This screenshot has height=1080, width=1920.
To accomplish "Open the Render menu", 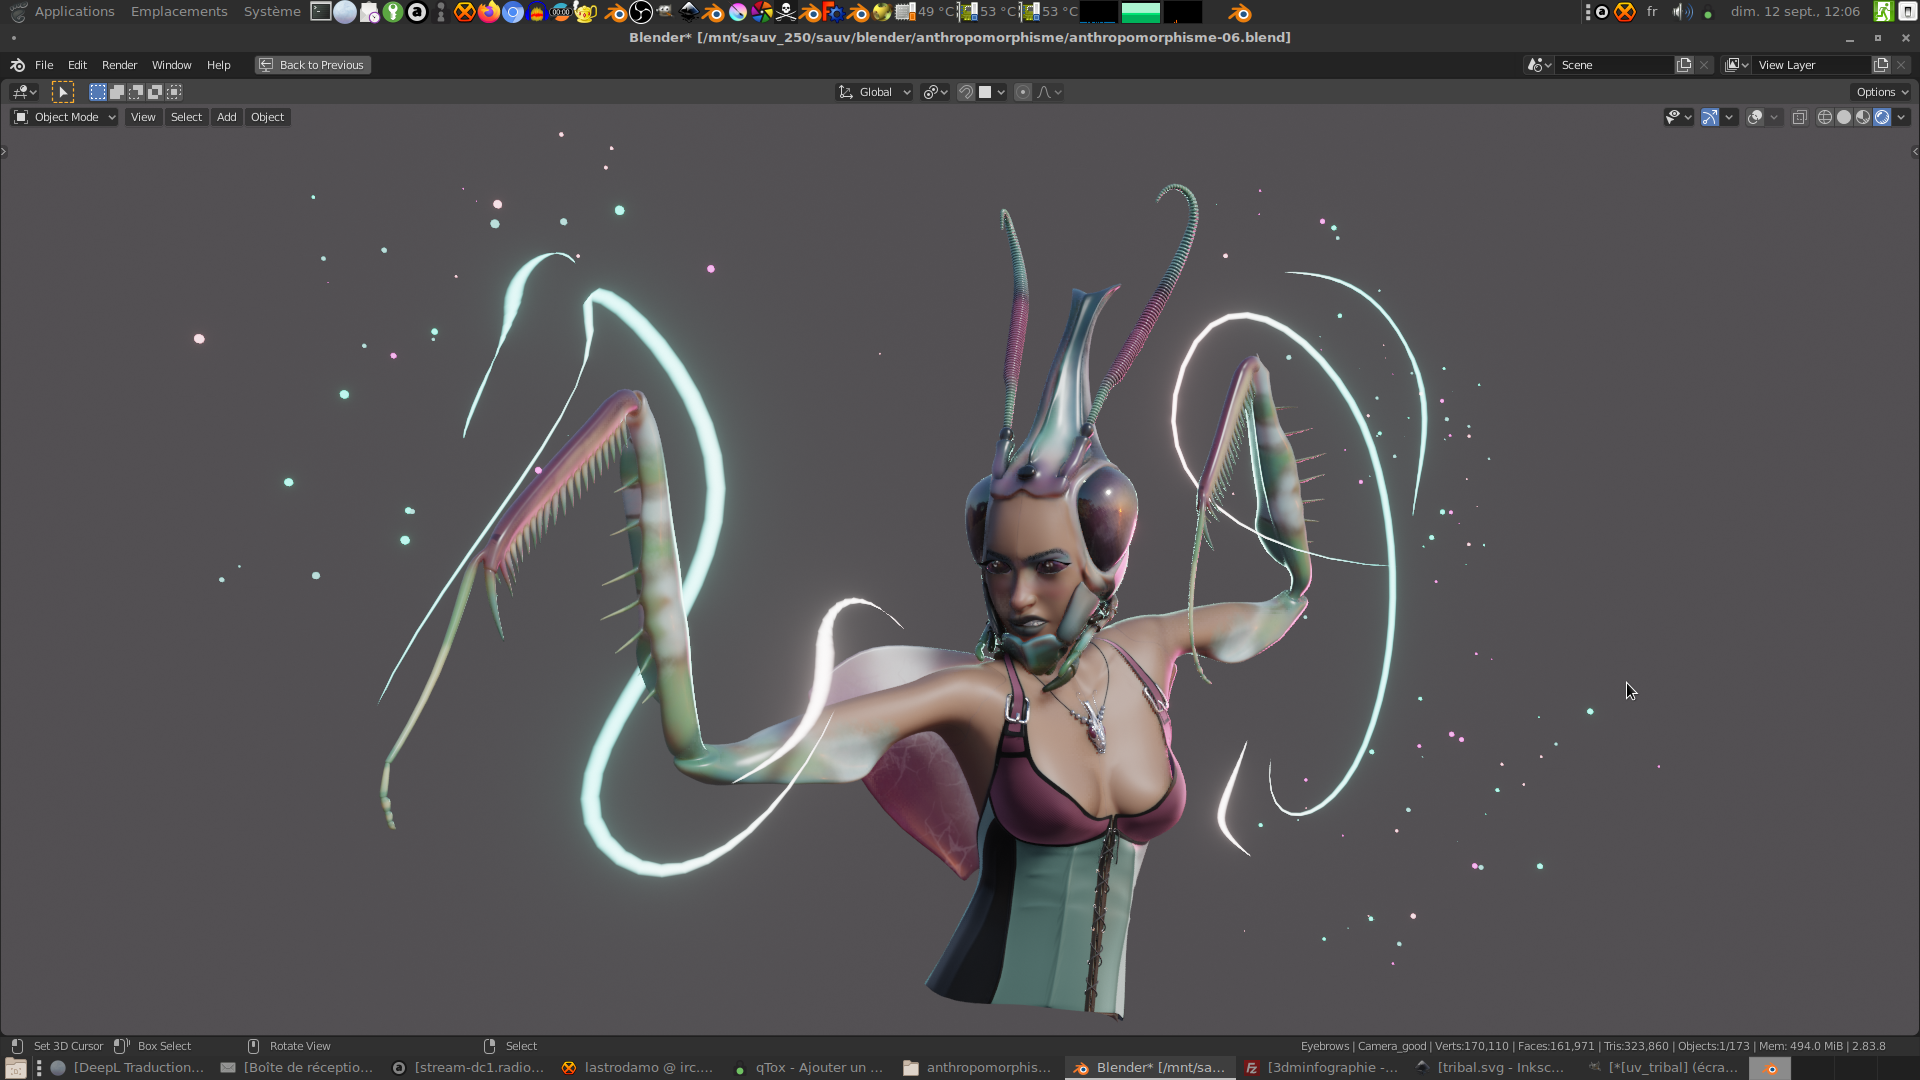I will point(119,65).
